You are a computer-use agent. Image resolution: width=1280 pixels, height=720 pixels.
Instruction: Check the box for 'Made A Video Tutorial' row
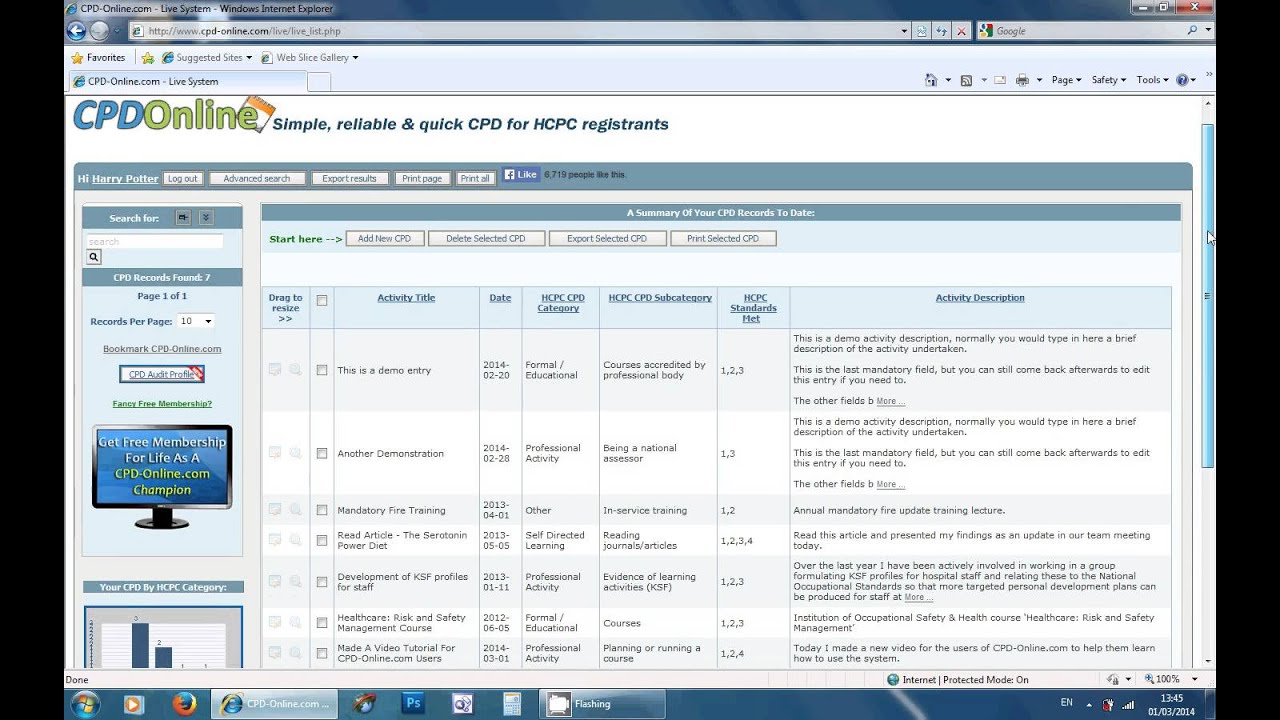pyautogui.click(x=322, y=652)
